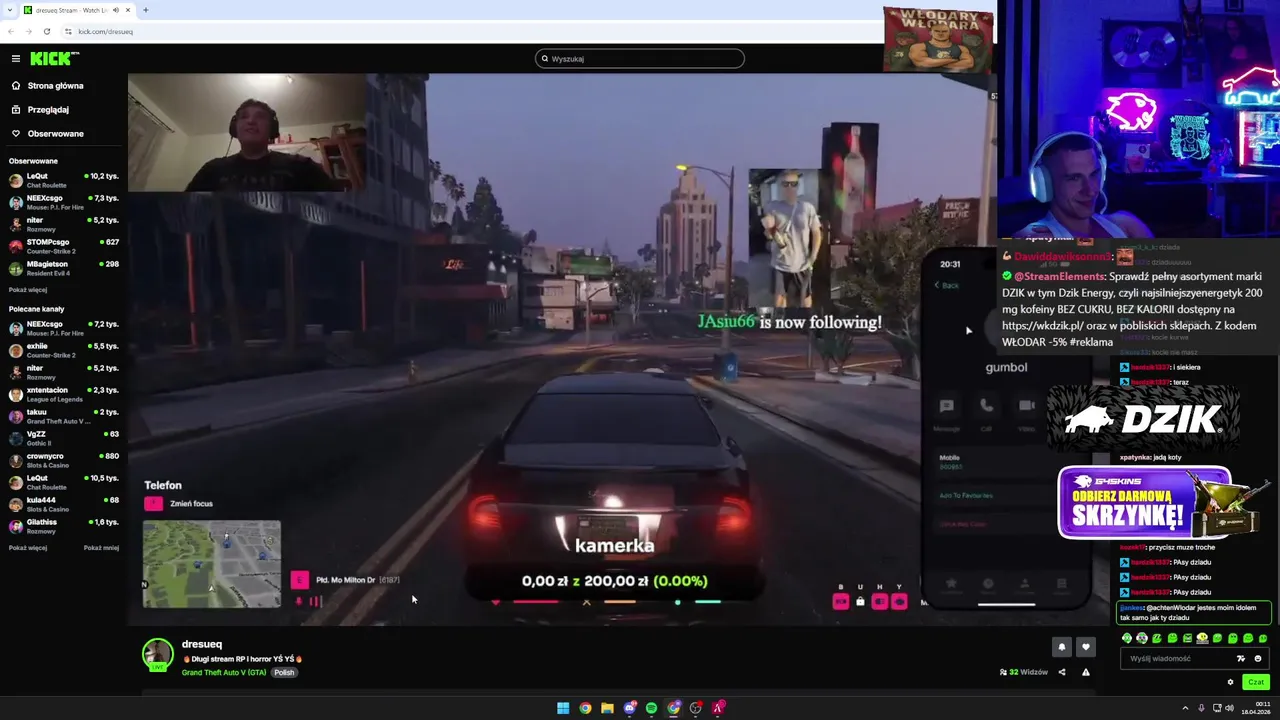Open Discord from taskbar
Screen dimensions: 1280x720
[629, 708]
